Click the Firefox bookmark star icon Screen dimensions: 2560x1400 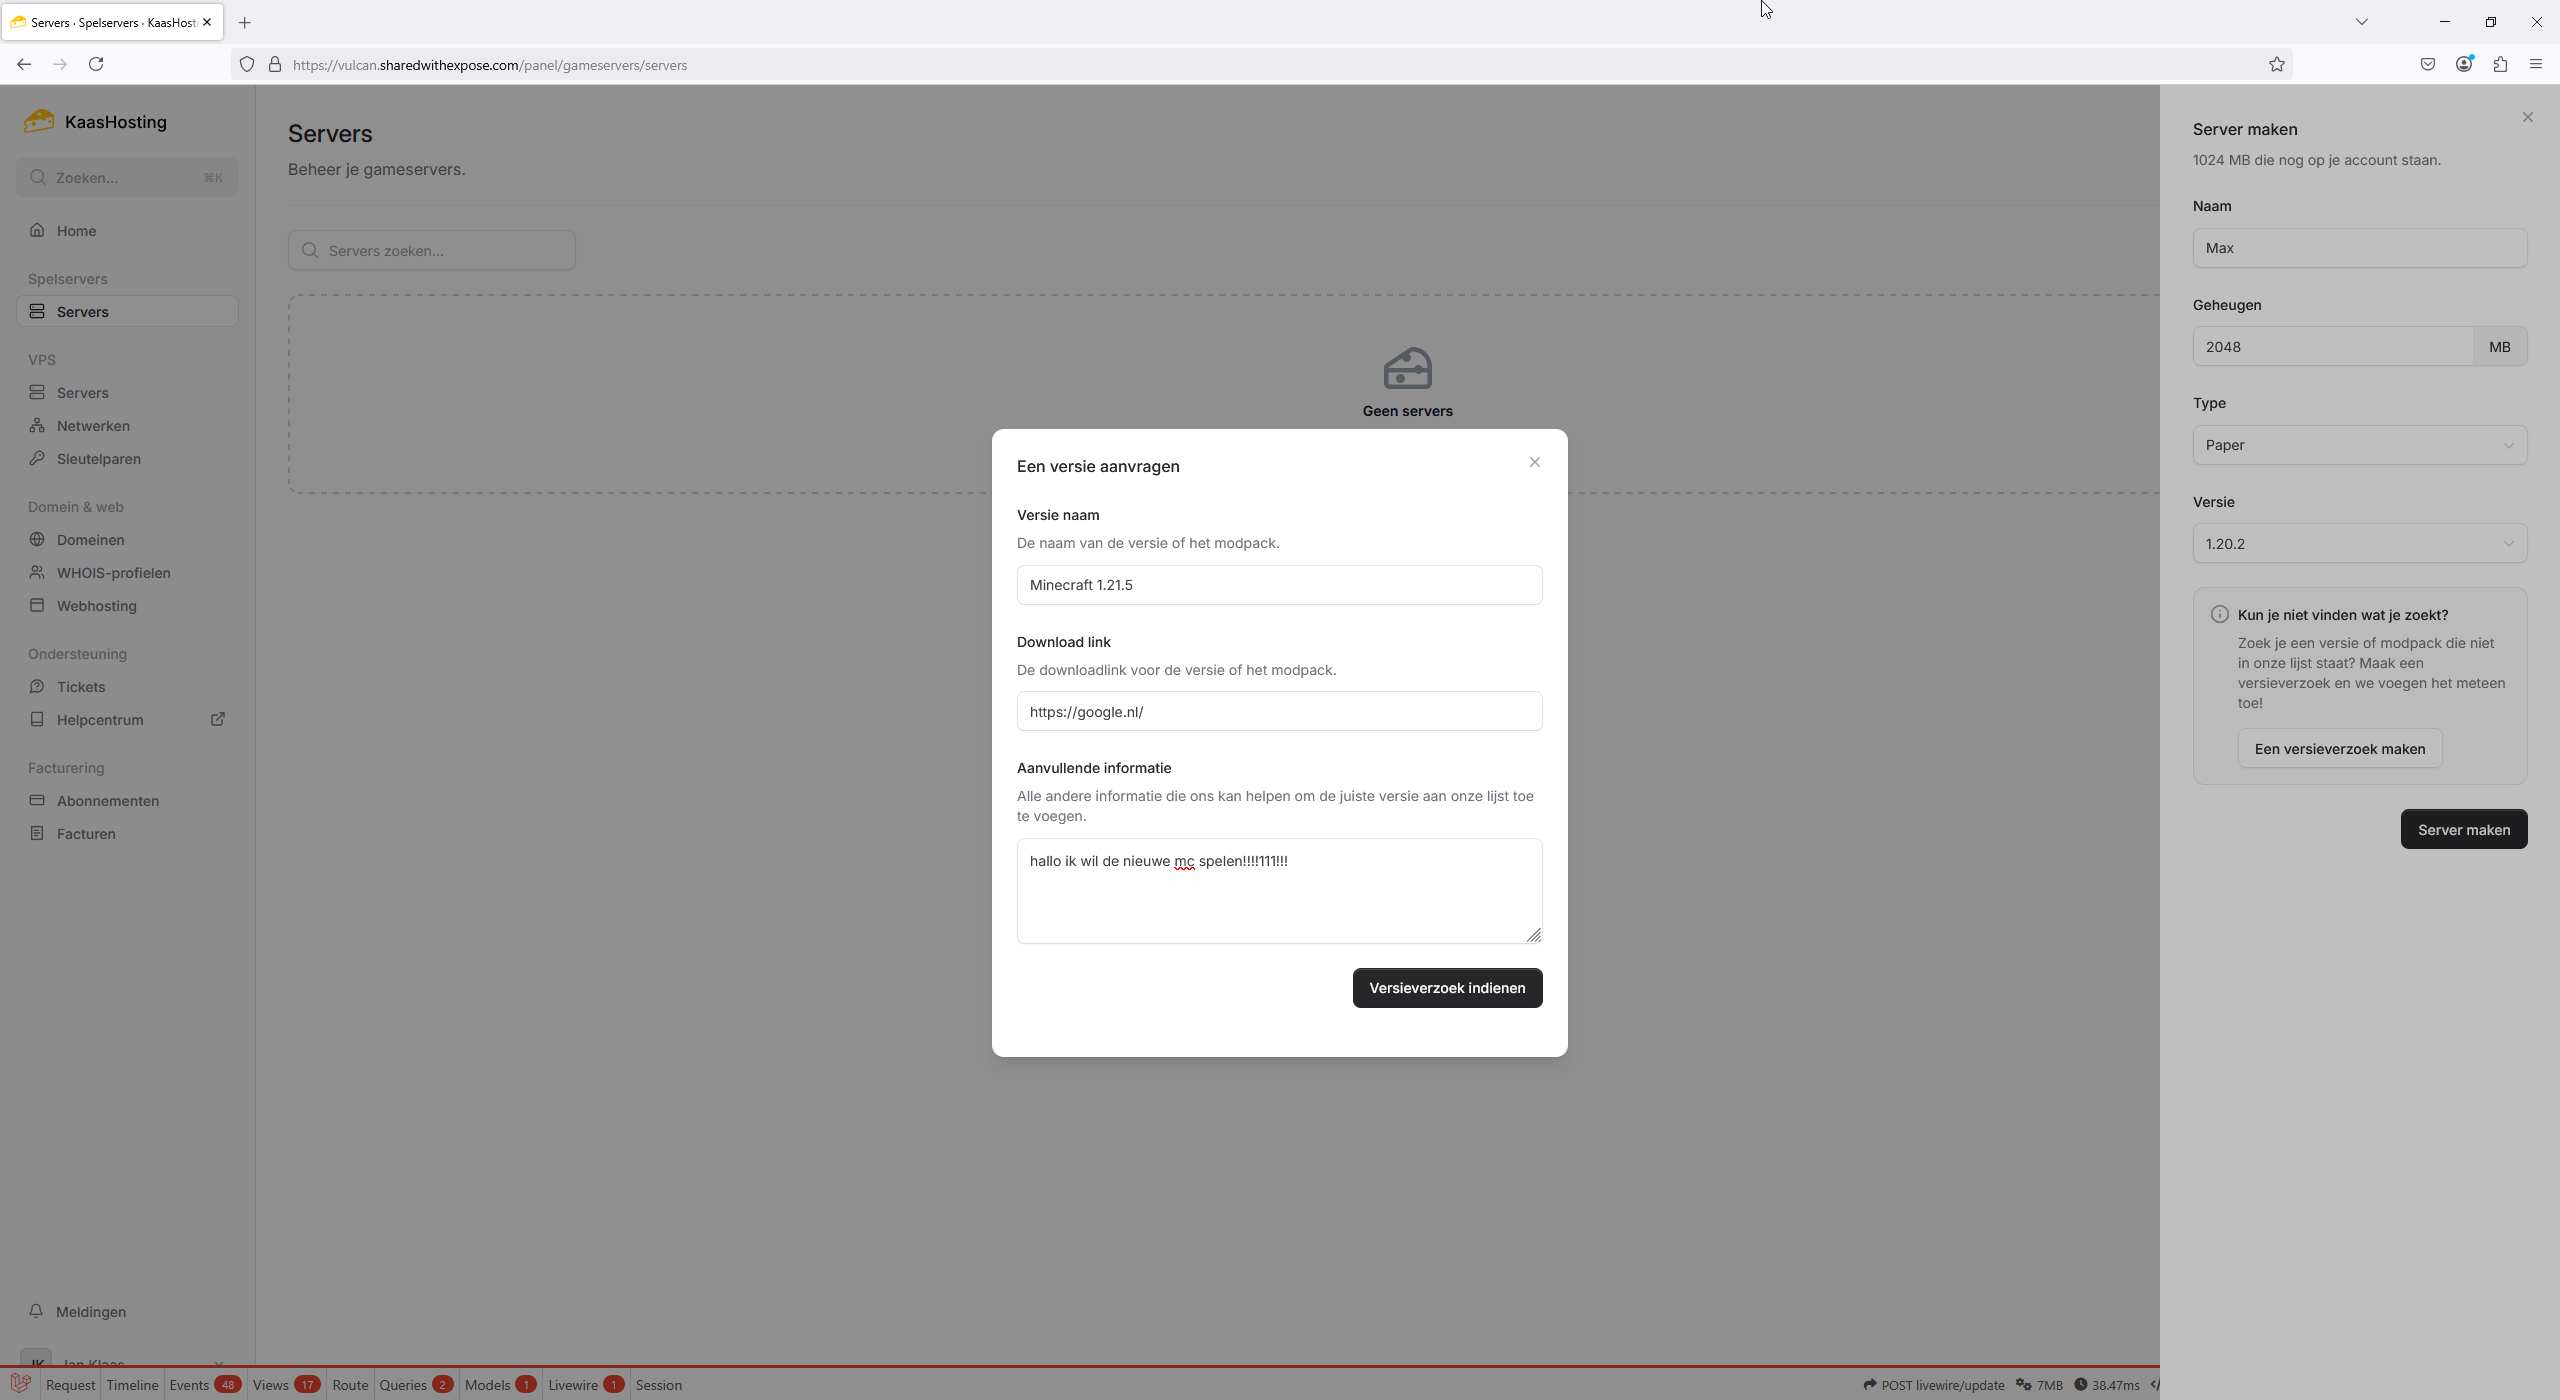point(2276,65)
